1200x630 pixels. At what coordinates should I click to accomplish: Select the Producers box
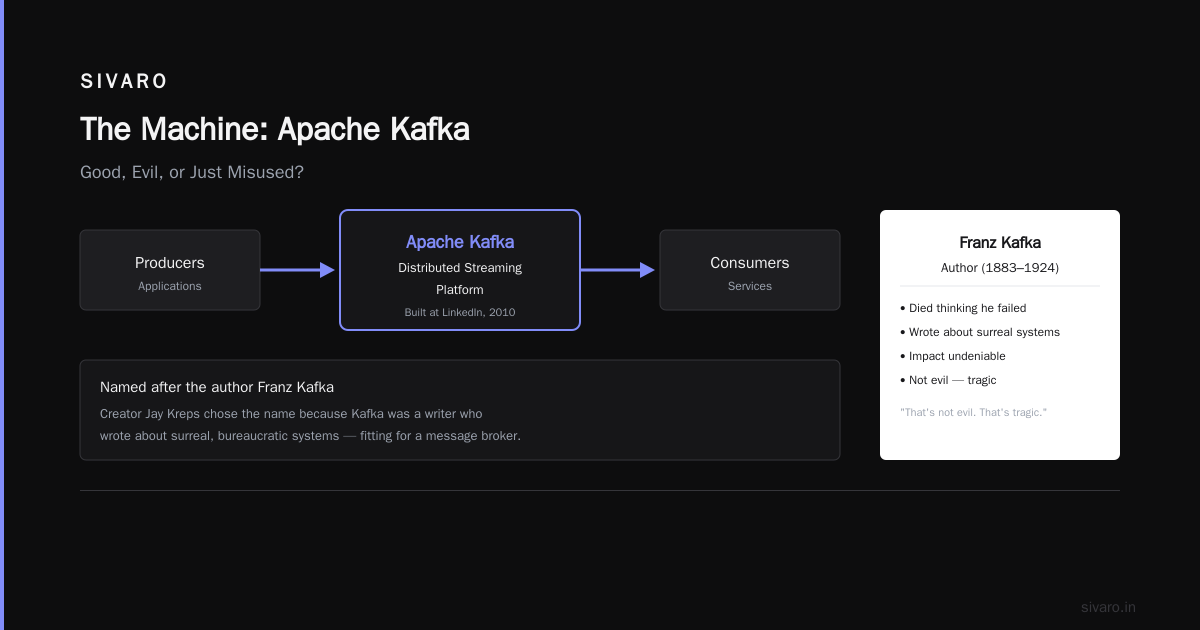(170, 270)
